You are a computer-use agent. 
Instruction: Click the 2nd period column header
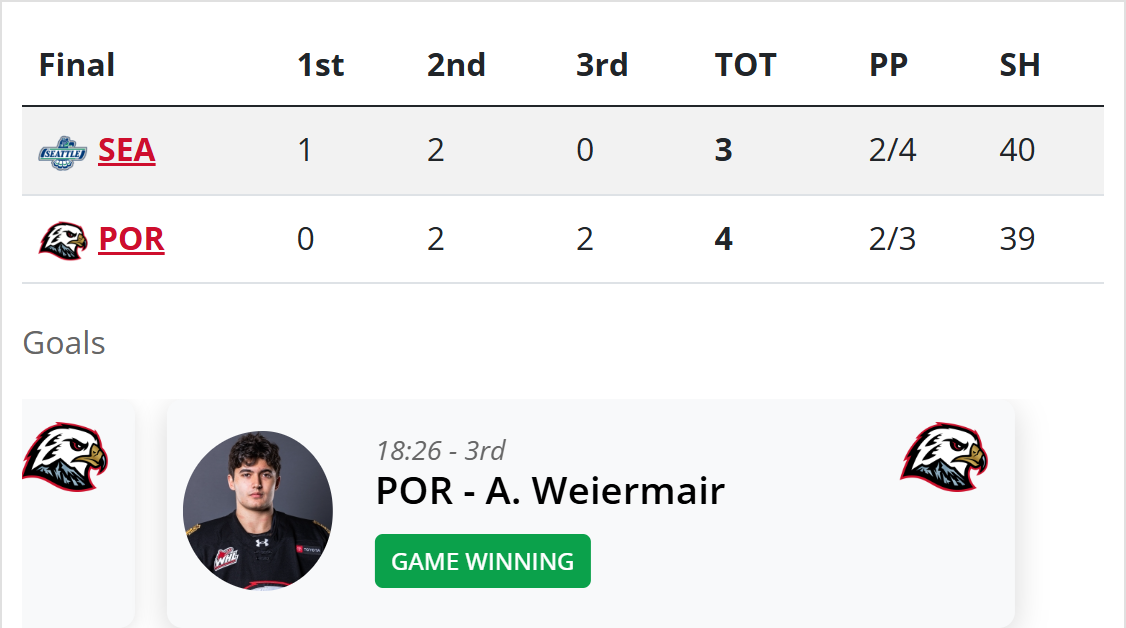[456, 66]
